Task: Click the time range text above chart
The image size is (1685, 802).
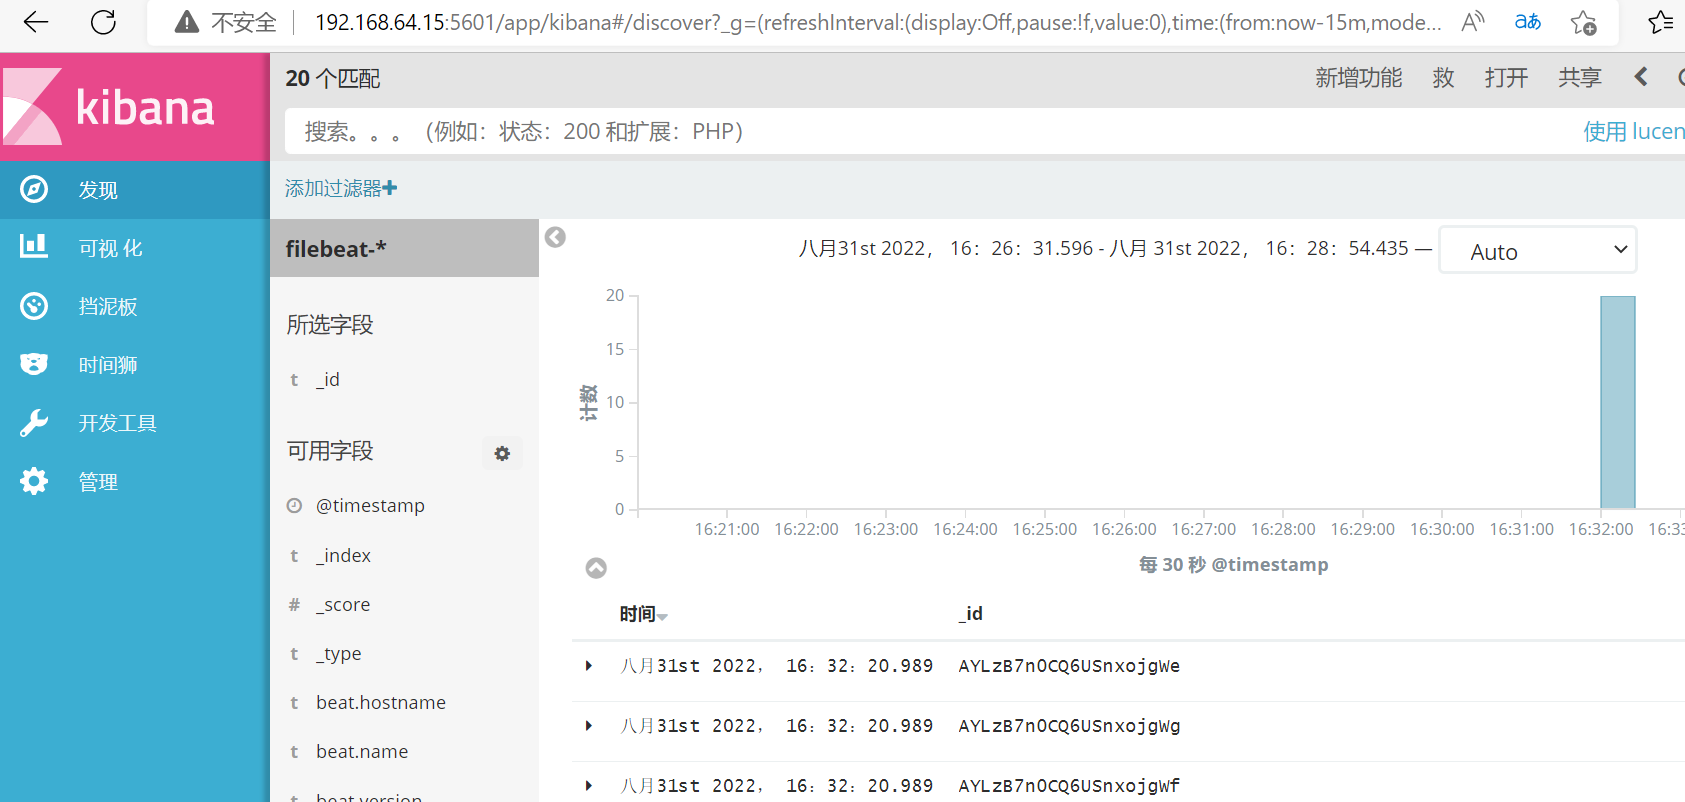Action: [x=1103, y=248]
